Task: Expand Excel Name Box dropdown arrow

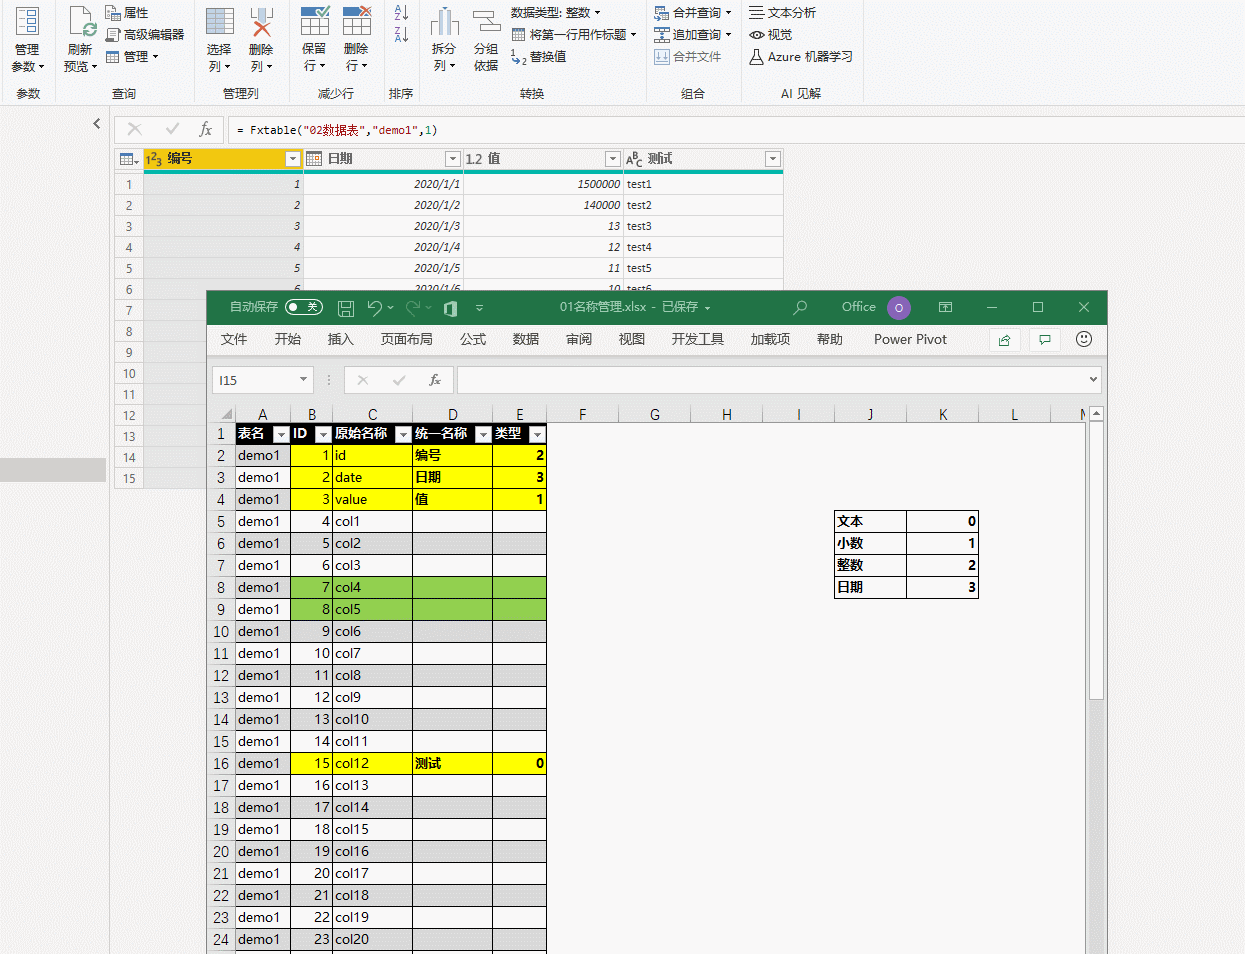Action: point(303,380)
